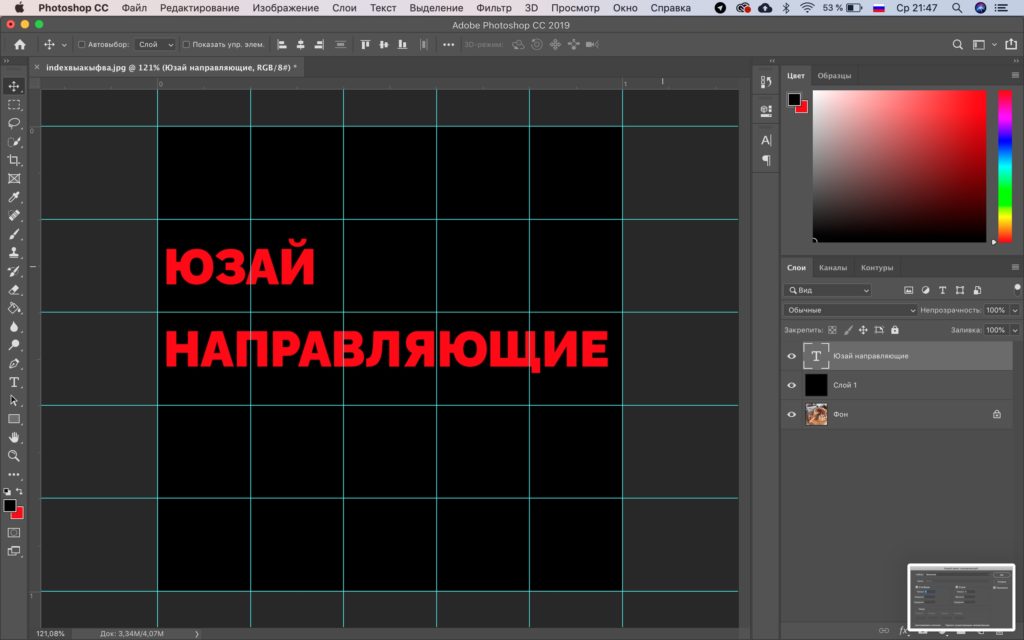Open the Обычные blend mode dropdown

pos(849,310)
